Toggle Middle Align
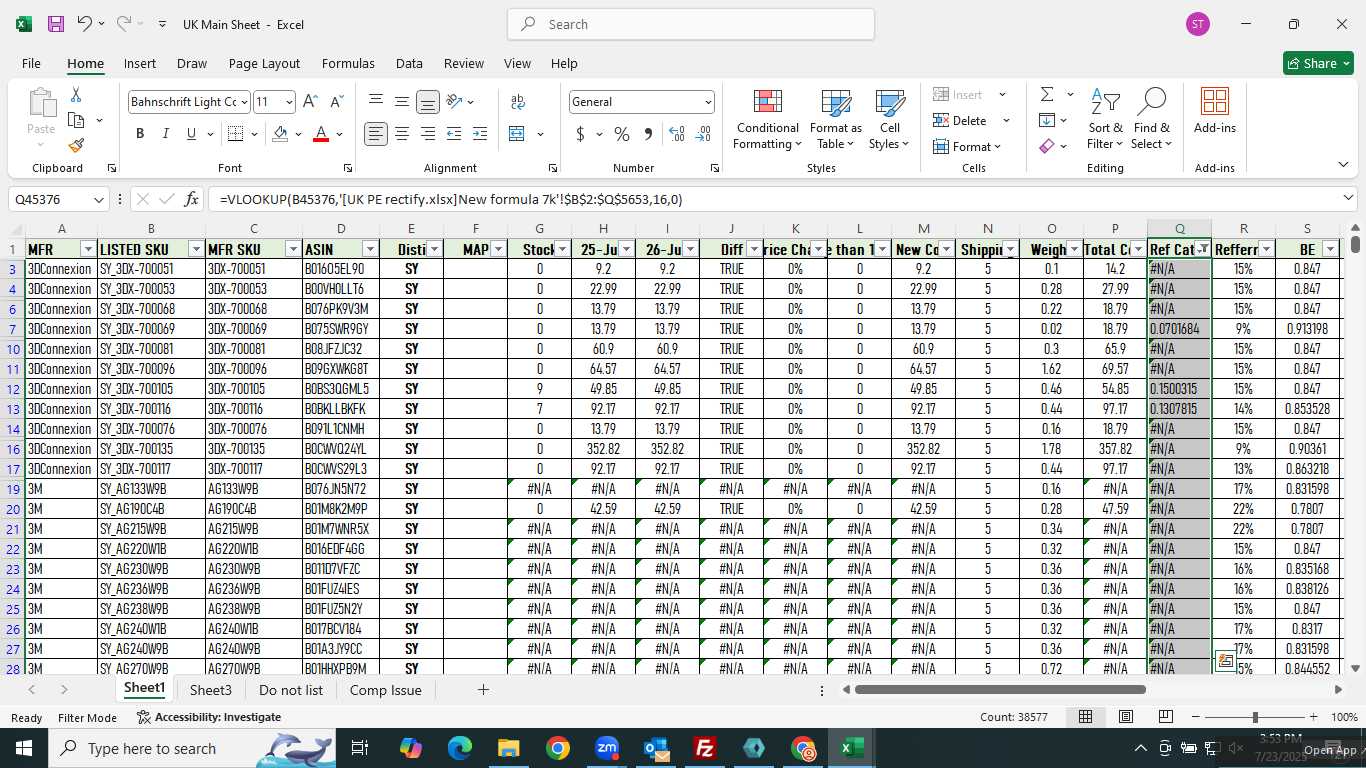This screenshot has width=1366, height=768. [x=402, y=101]
